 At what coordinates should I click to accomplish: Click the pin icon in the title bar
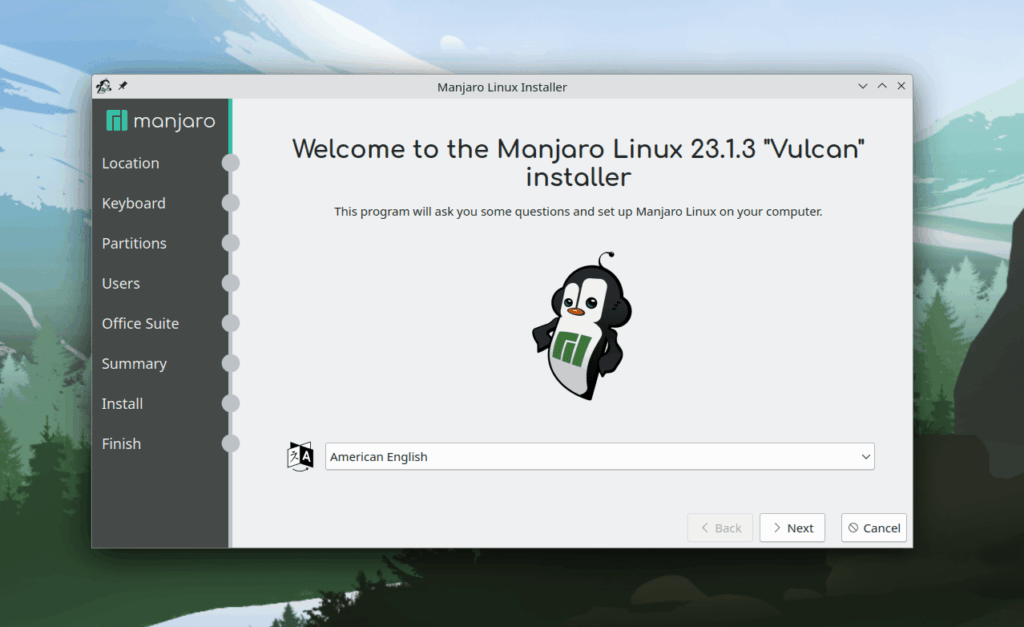coord(121,86)
